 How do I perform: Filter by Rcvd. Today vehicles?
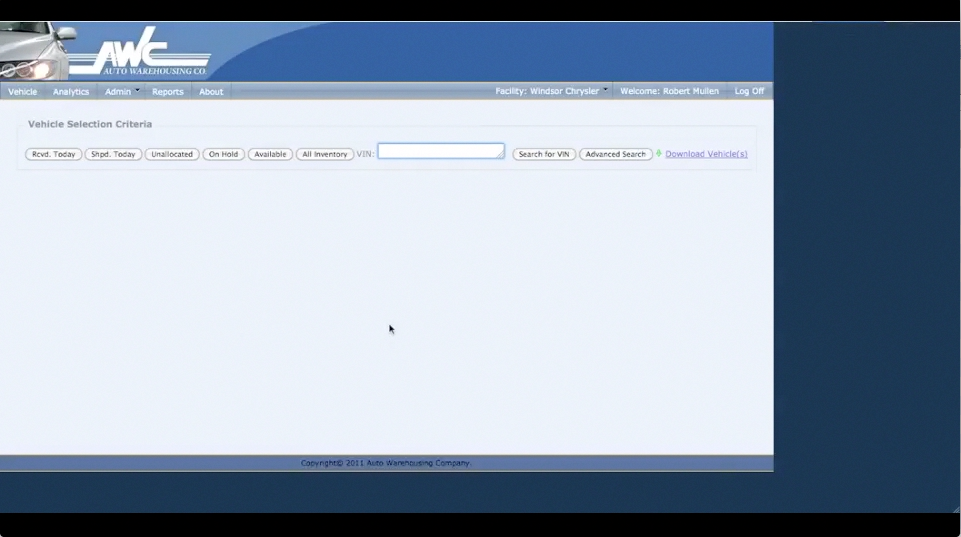click(53, 155)
